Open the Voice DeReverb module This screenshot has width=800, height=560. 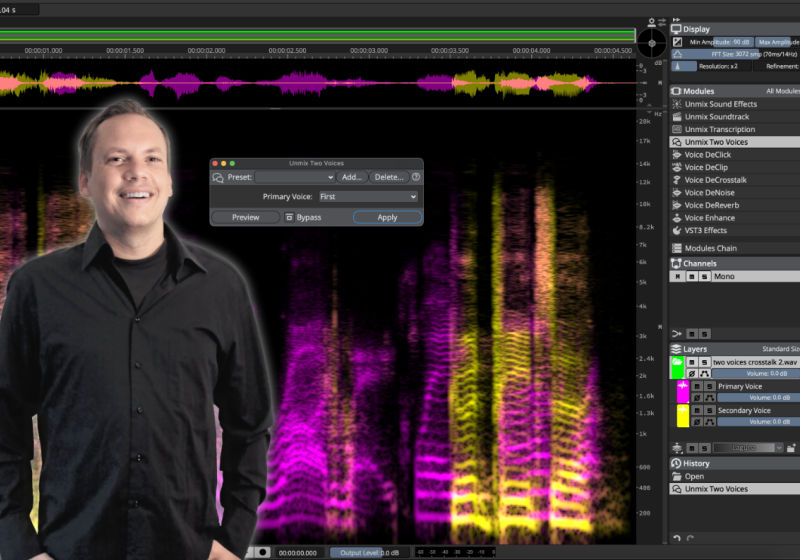point(735,206)
